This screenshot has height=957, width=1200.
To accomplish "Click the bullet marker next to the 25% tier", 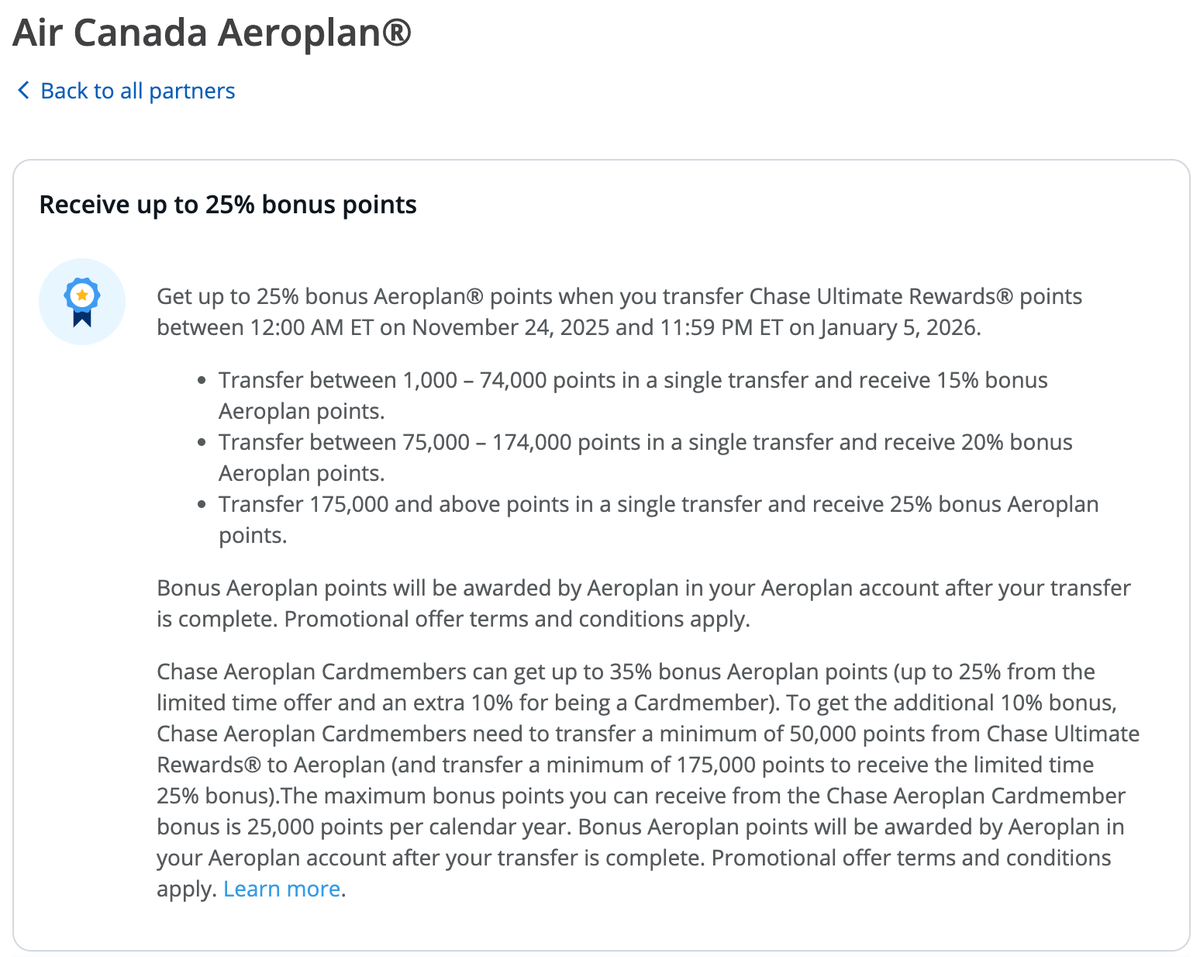I will 200,505.
